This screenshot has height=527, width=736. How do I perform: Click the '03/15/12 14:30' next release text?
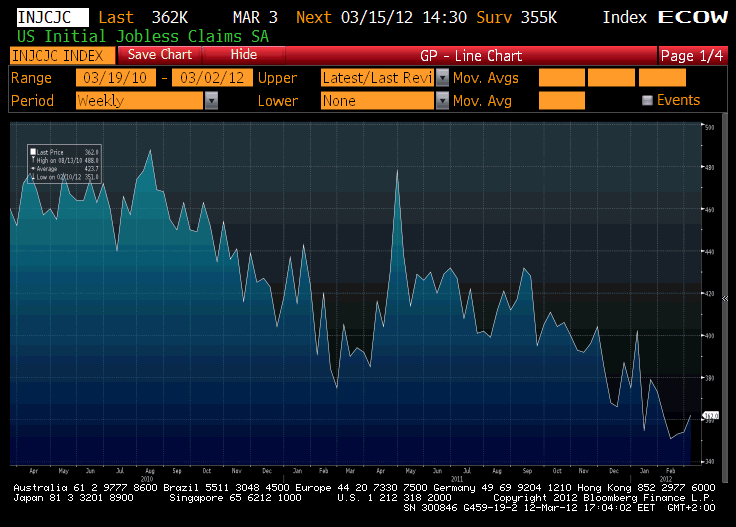pos(404,17)
